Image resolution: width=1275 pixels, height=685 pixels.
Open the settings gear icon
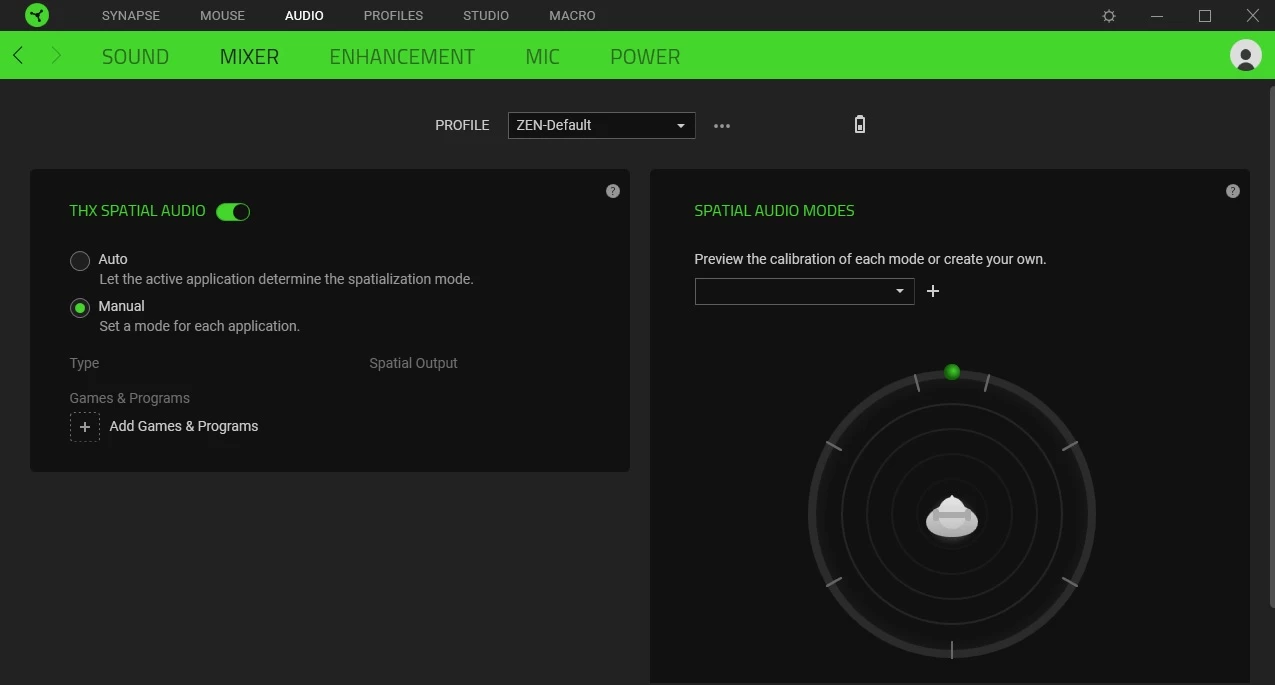[x=1109, y=16]
